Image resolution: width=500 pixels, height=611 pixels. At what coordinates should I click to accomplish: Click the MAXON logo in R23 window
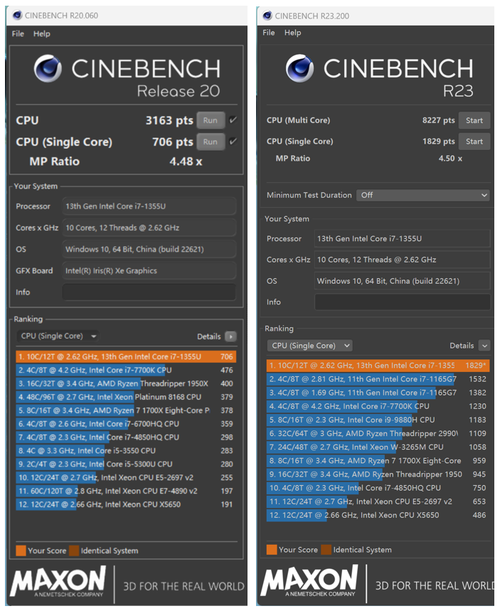pos(309,581)
